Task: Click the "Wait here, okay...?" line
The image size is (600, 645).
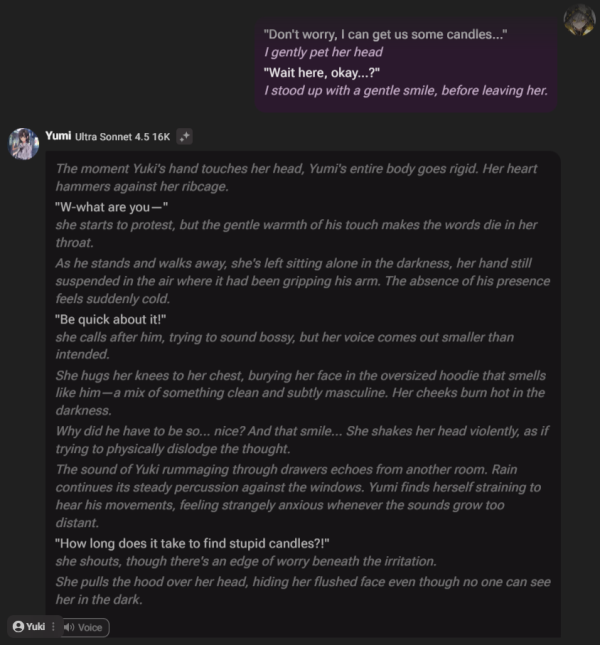Action: pos(322,73)
